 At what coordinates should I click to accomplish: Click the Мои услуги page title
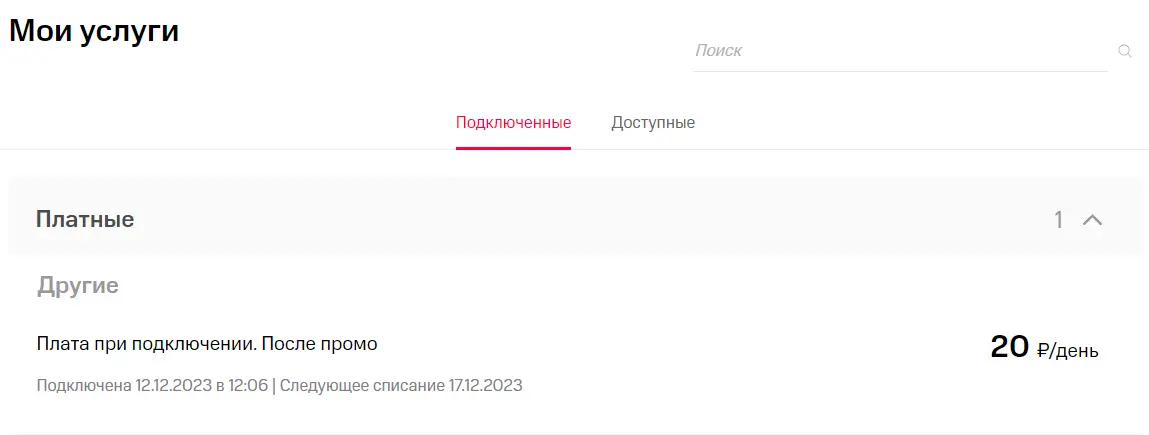94,31
